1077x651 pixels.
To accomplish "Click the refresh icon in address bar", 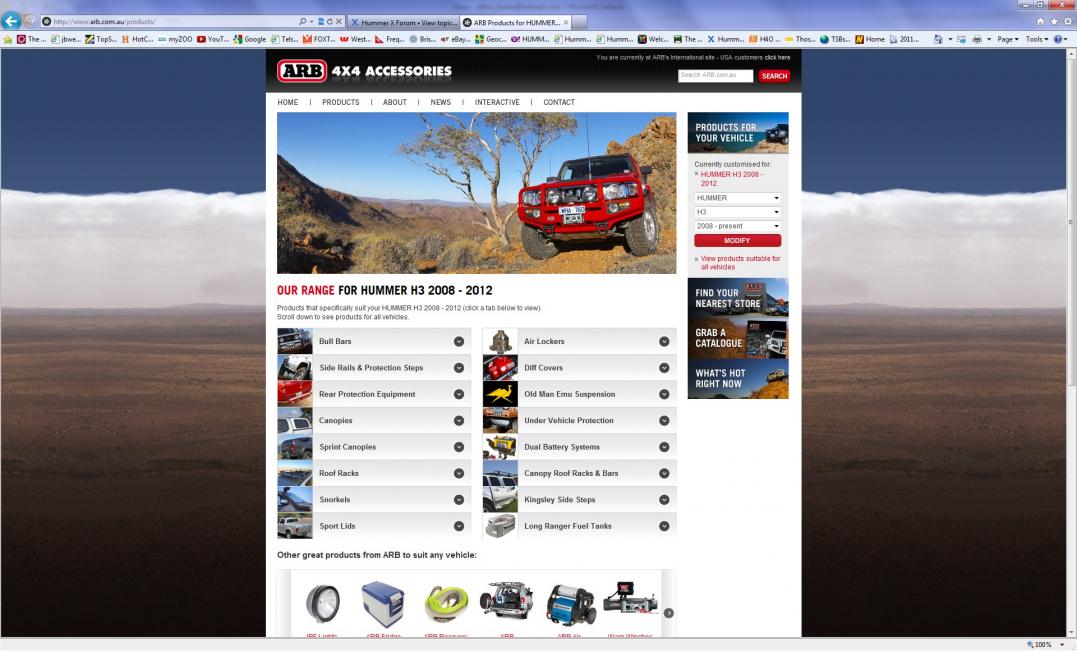I will coord(330,22).
